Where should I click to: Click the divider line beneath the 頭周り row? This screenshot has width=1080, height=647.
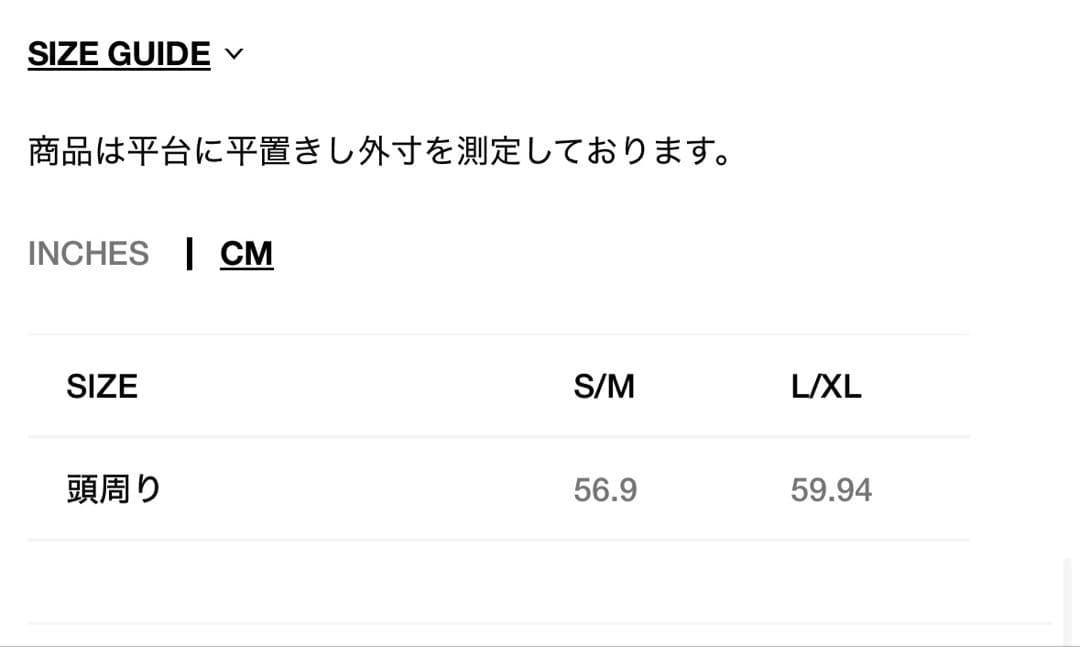[498, 540]
